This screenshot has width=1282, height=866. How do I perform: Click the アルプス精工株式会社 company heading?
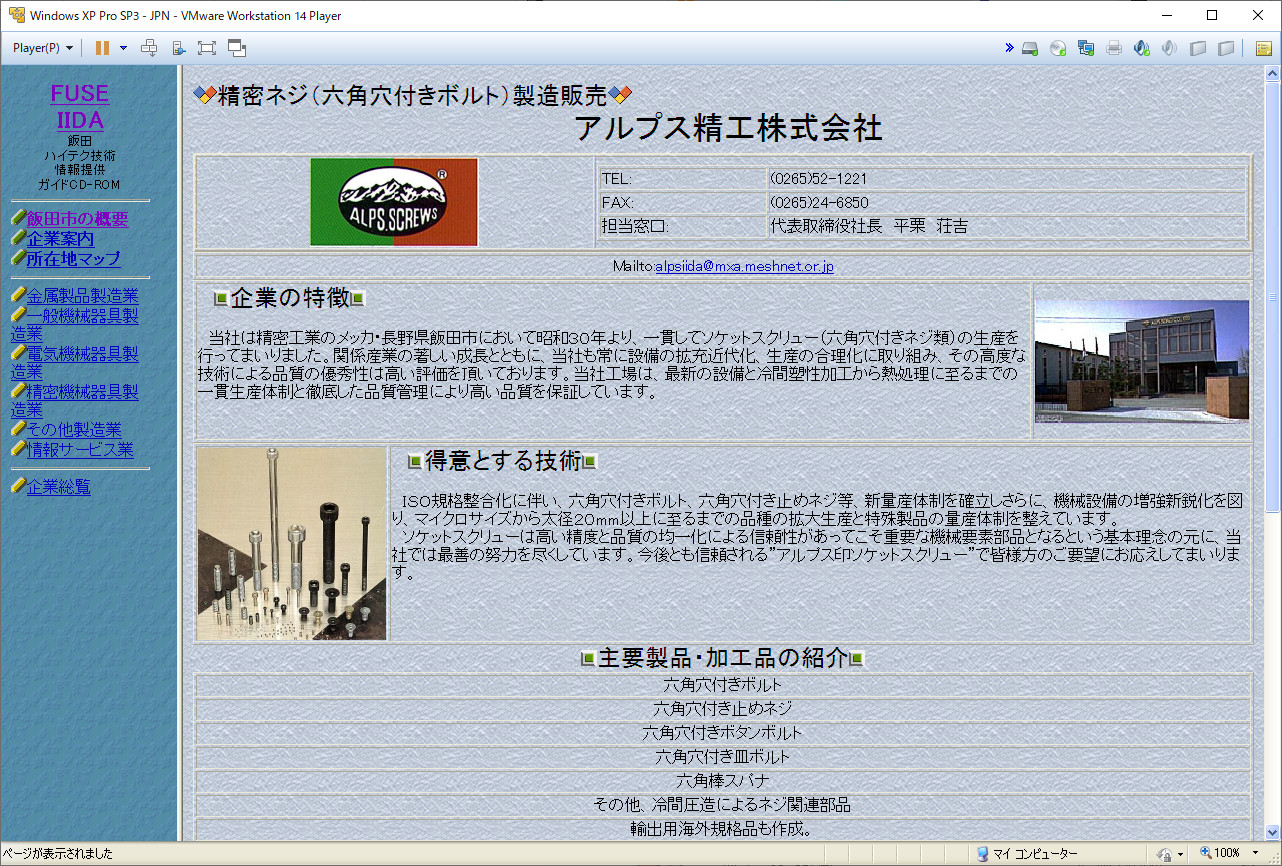(729, 129)
